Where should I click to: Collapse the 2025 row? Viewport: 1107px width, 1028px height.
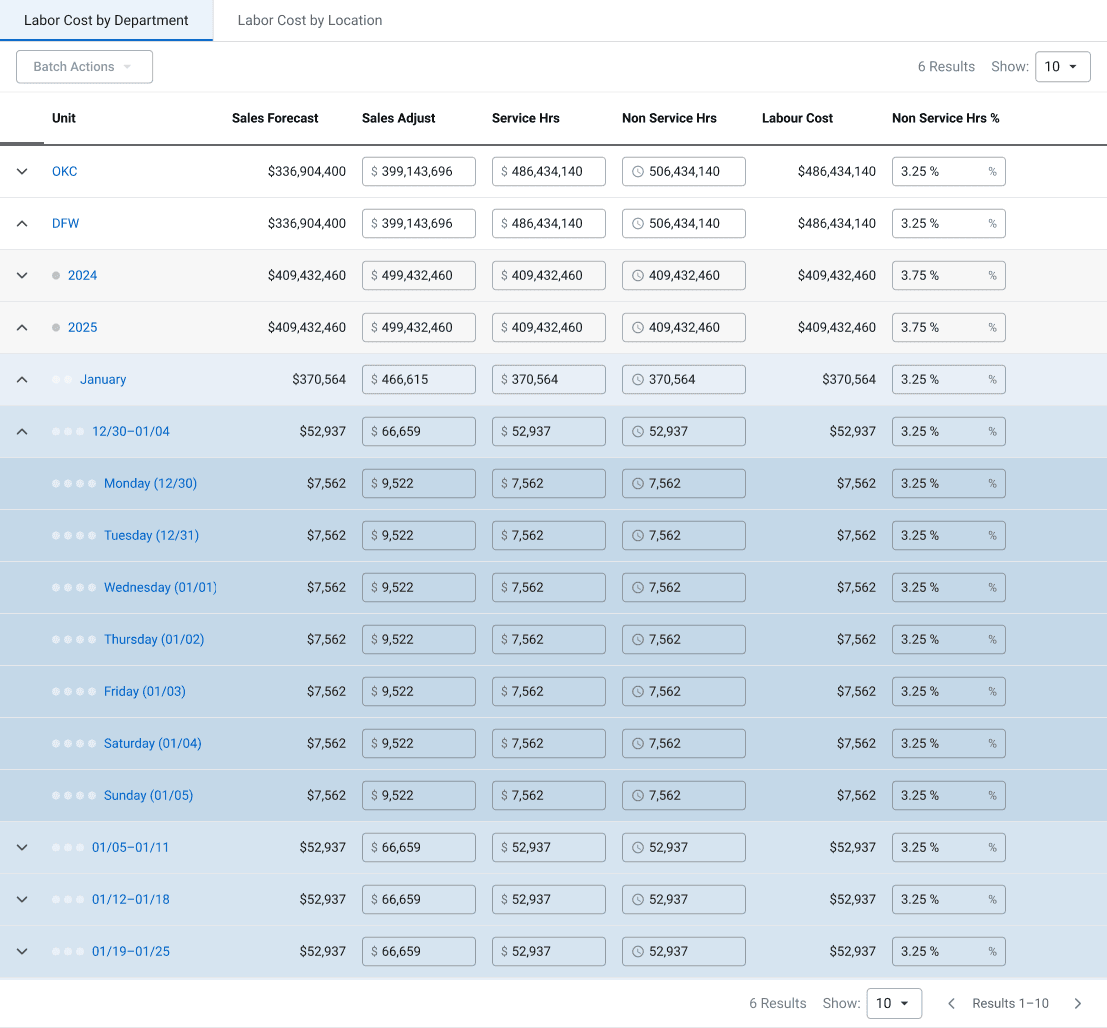point(22,328)
